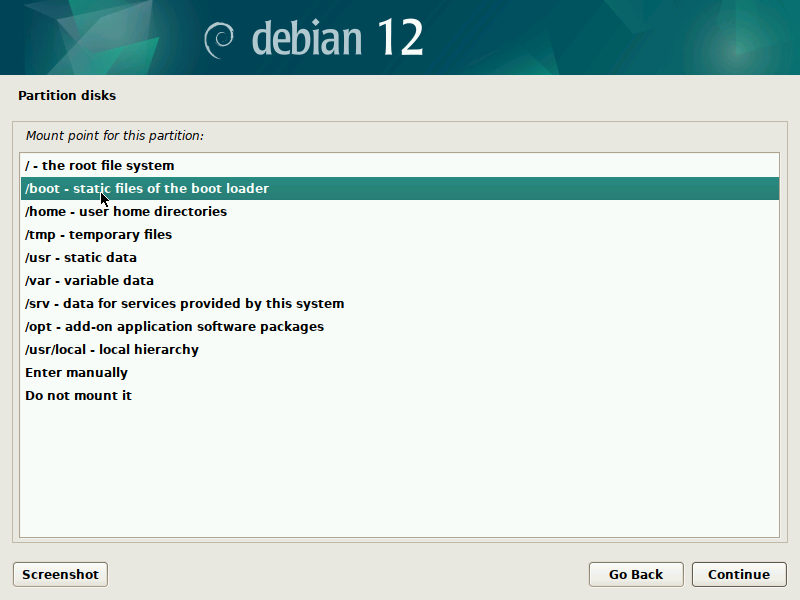Select /var variable data option
The height and width of the screenshot is (600, 800).
tap(399, 280)
